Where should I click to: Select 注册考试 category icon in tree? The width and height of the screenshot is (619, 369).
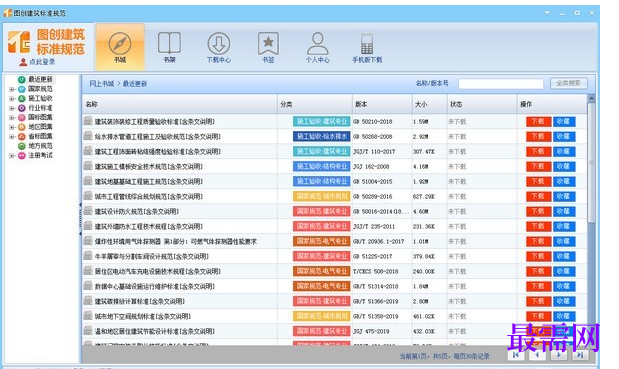click(22, 155)
